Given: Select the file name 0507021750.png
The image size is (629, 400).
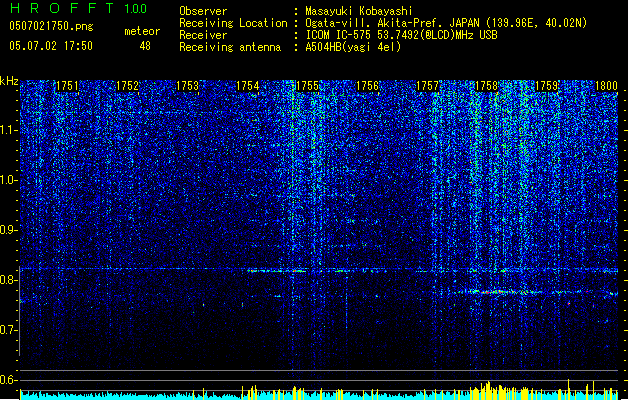Looking at the screenshot, I should (51, 26).
